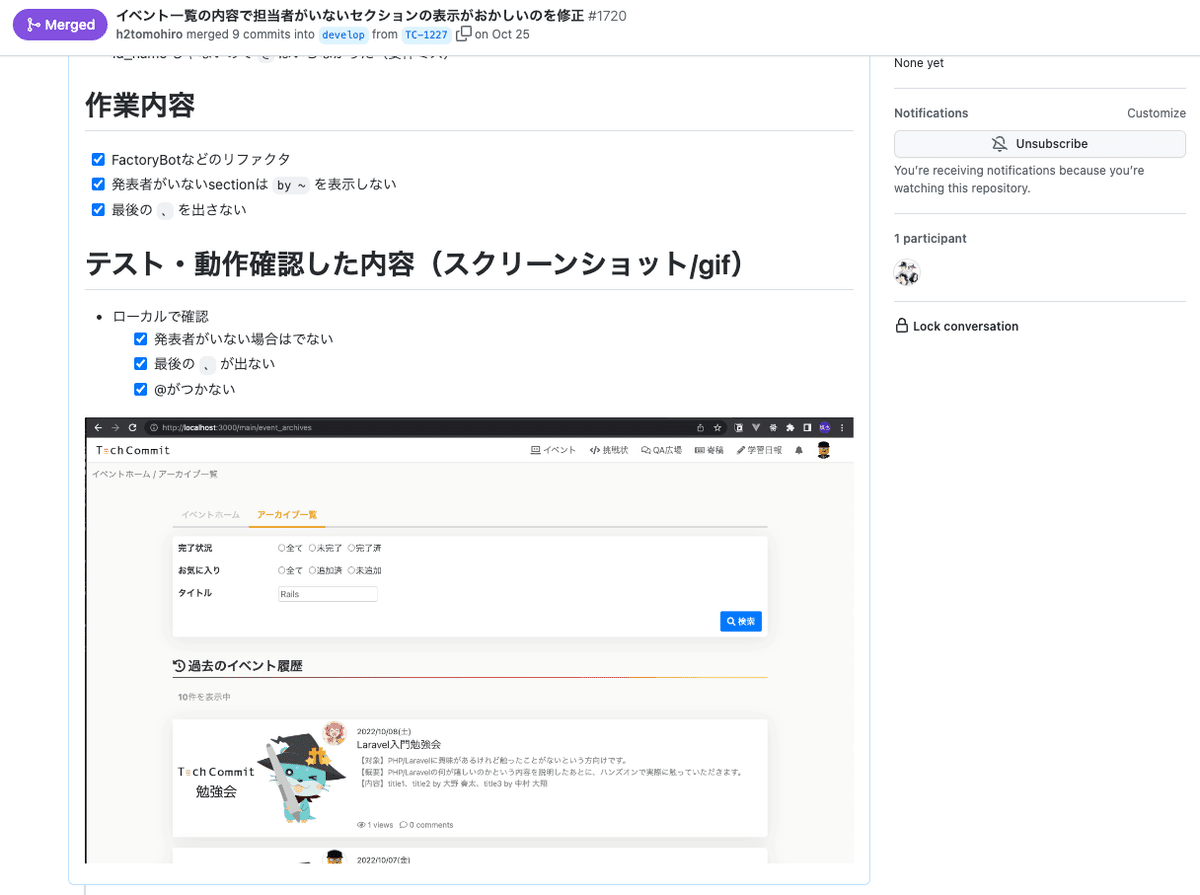Click the テスト・動作確認した内容 heading
This screenshot has height=895, width=1200.
coord(416,264)
